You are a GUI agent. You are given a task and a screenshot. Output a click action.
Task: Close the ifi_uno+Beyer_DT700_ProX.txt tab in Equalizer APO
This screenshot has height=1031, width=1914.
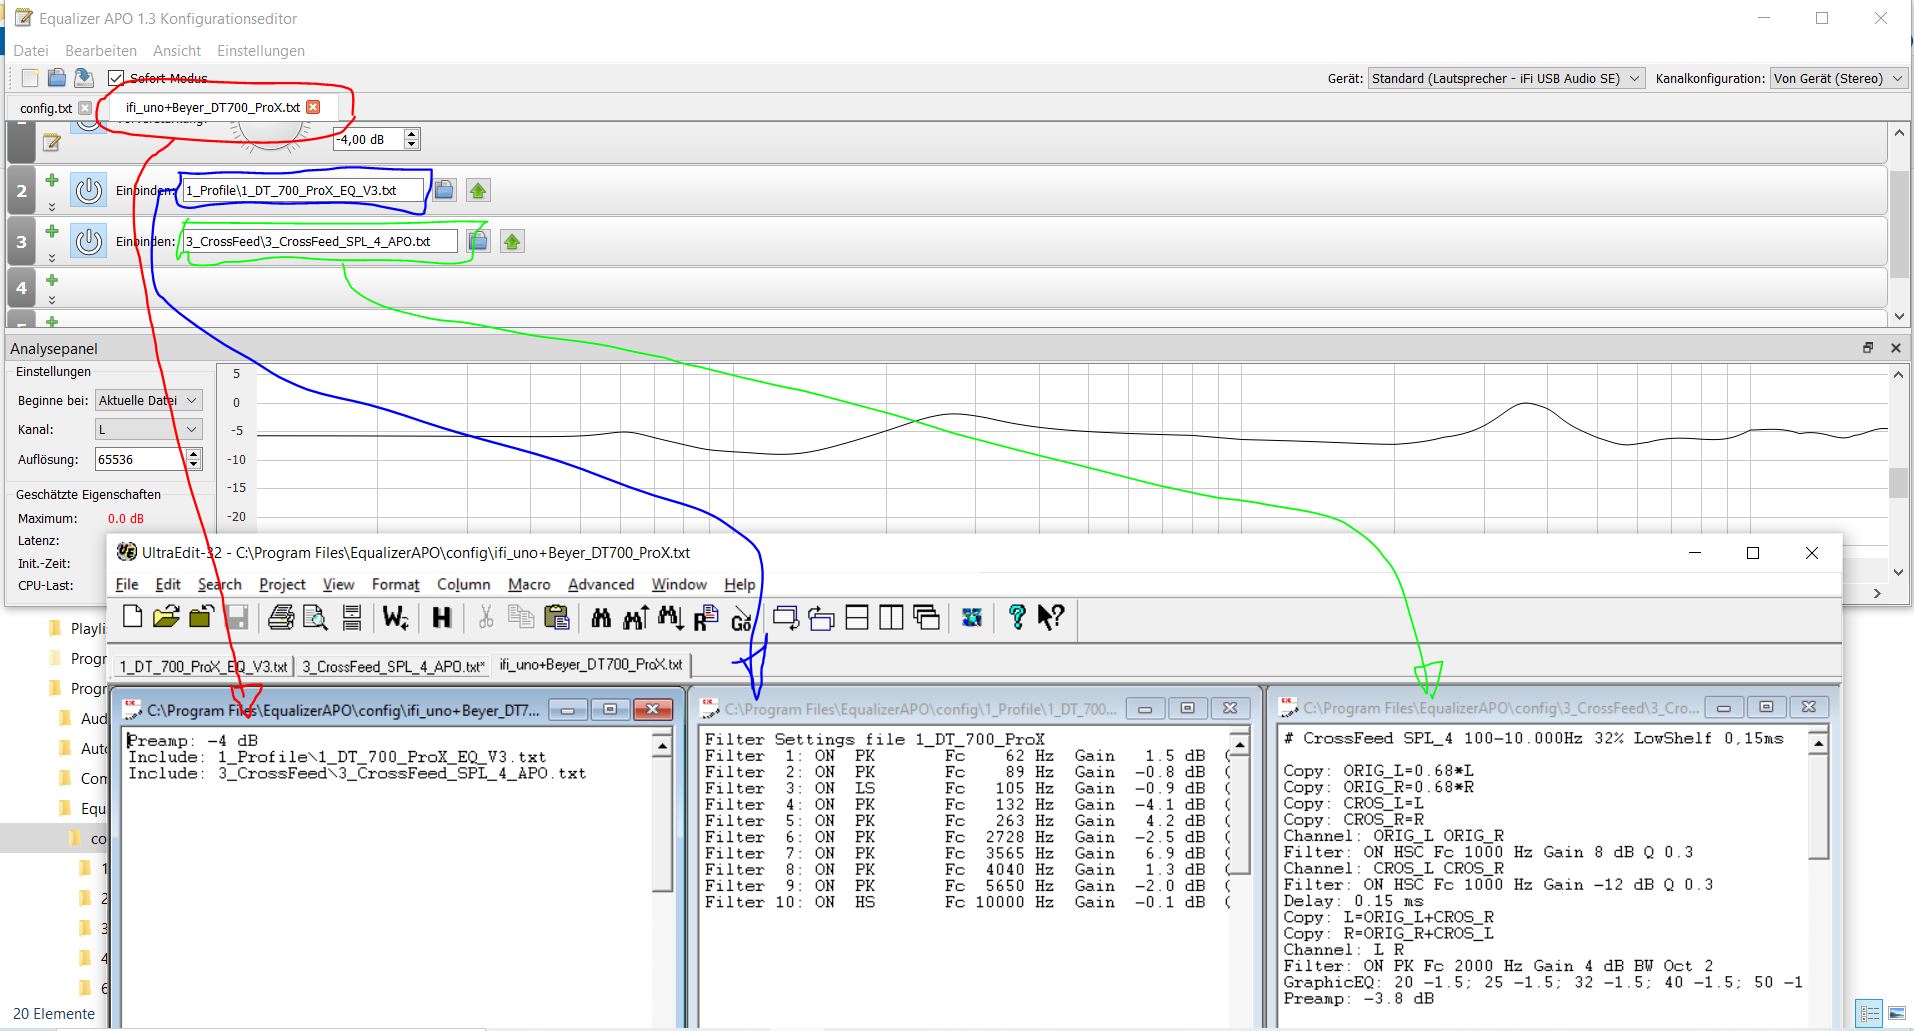[314, 107]
